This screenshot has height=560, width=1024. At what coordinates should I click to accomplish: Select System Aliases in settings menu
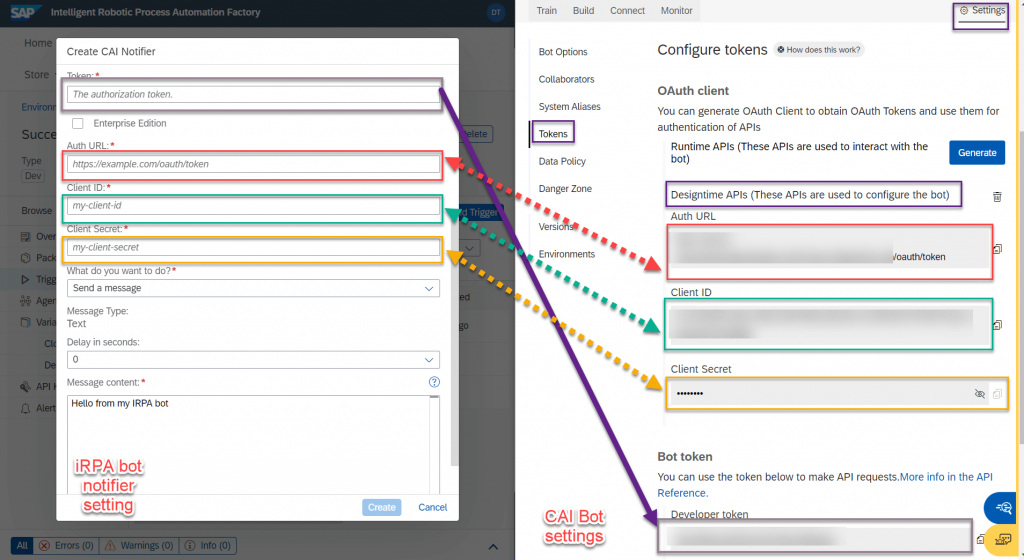click(569, 107)
